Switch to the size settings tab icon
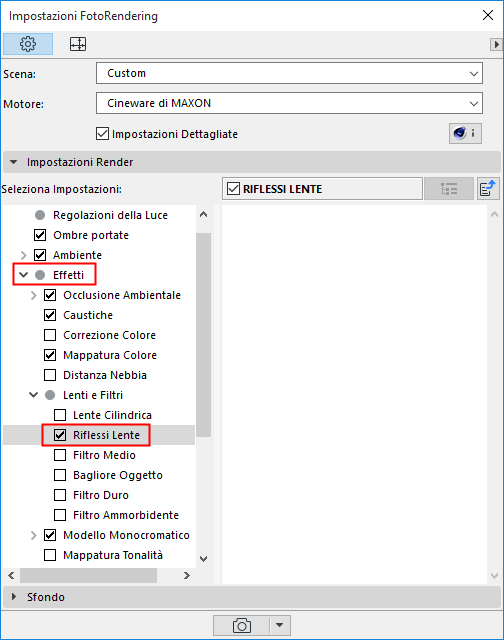Viewport: 504px width, 640px height. point(78,44)
